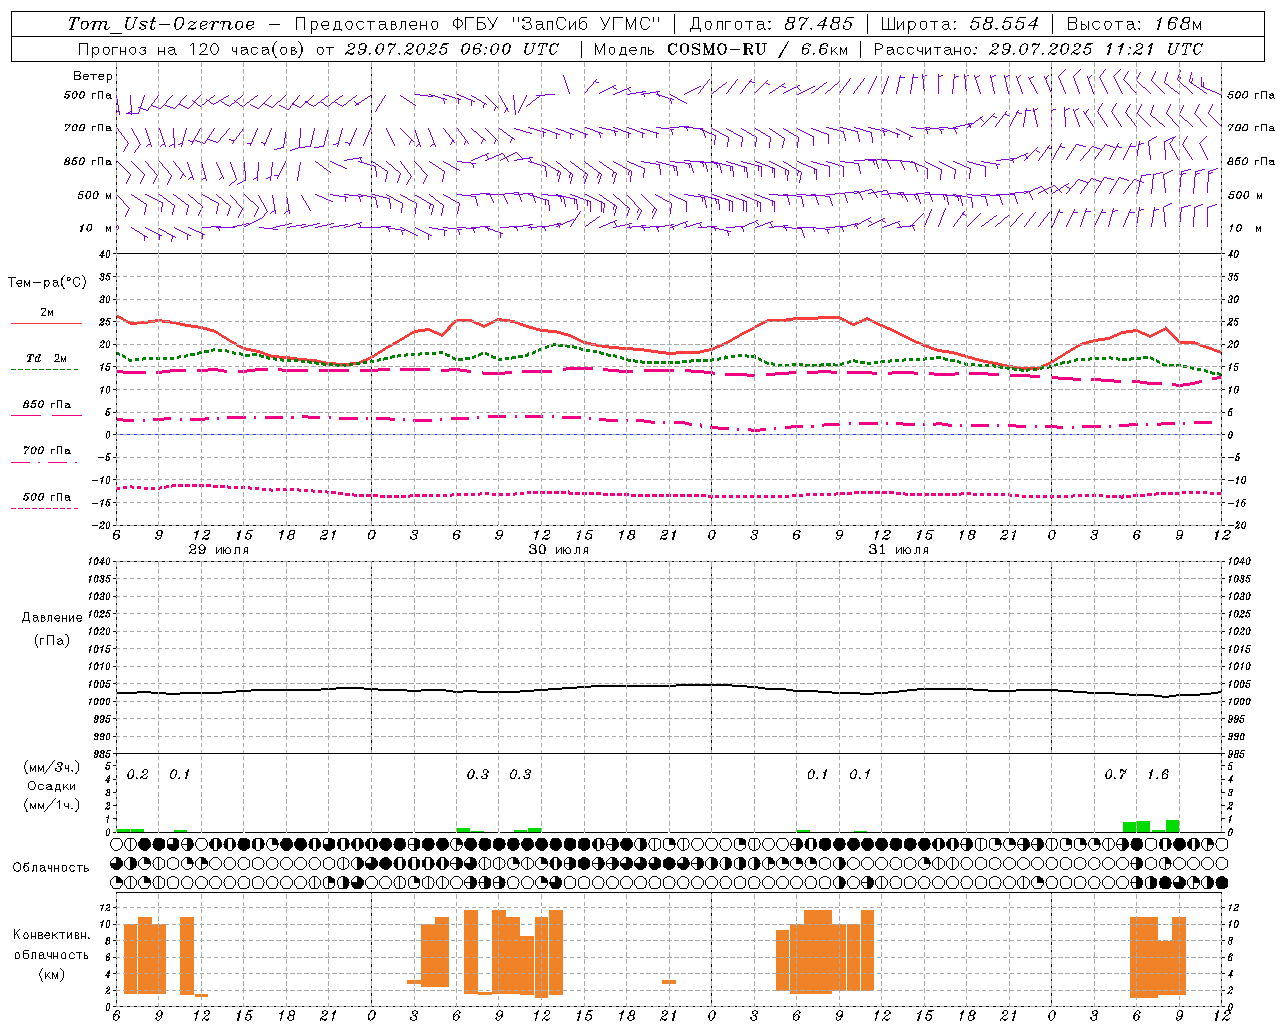1280x1024 pixels.
Task: Click the precipitation value 1.6
Action: [x=1158, y=775]
